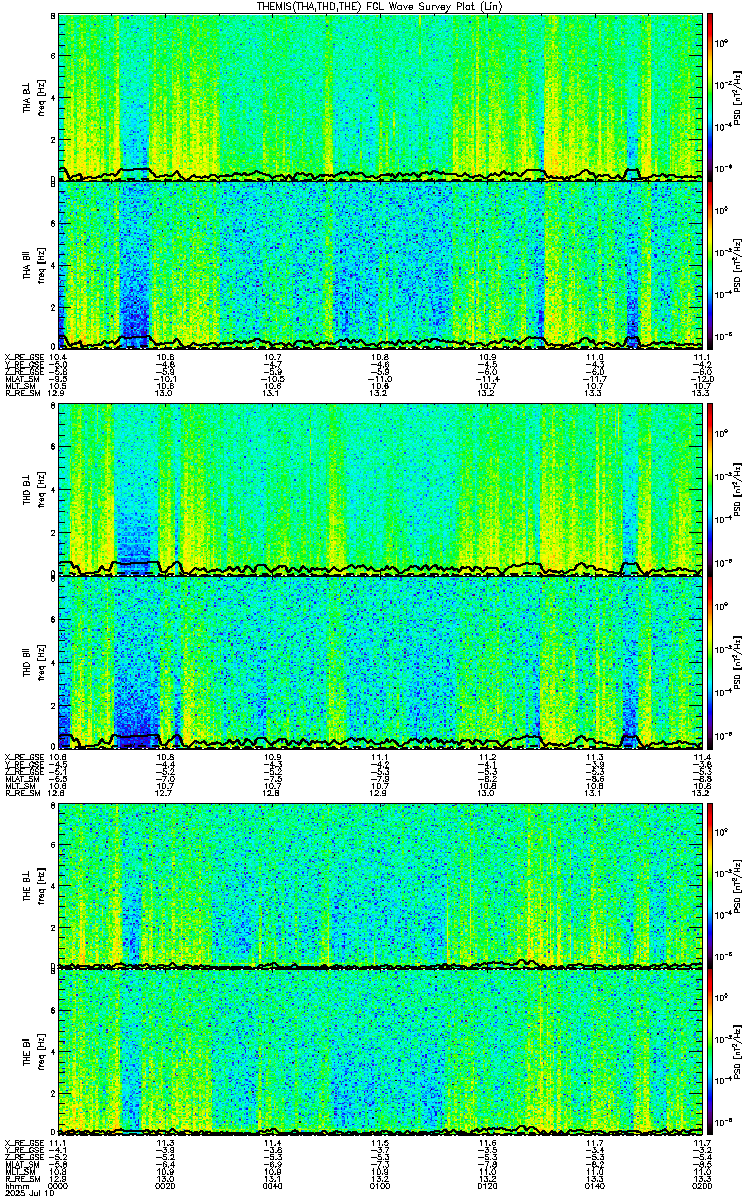Click the 'THE B∥ freq [Hz]' axis label
Viewport: 750px width, 1200px height.
pyautogui.click(x=33, y=1050)
